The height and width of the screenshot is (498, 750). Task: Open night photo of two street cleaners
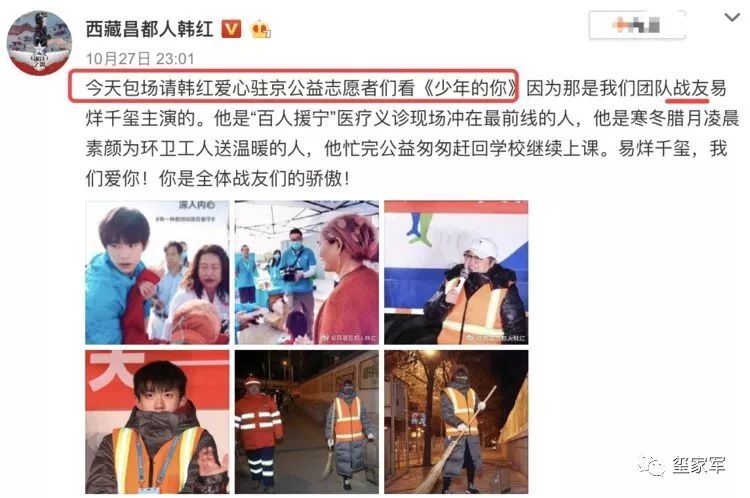coord(307,422)
